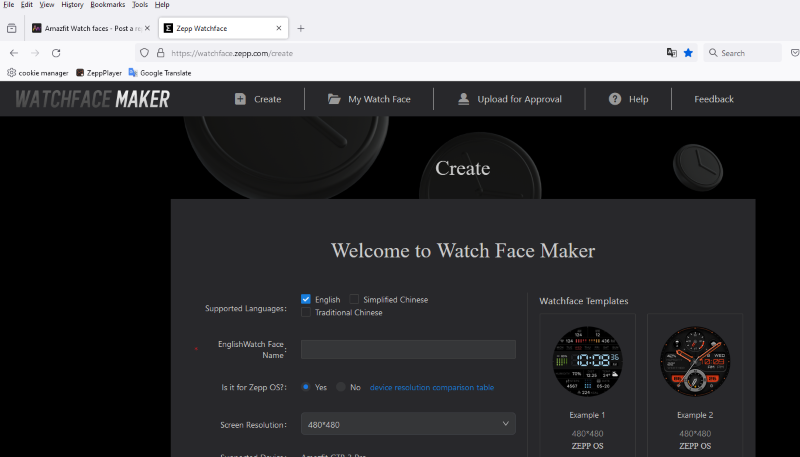
Task: Reload the current page
Action: (56, 53)
